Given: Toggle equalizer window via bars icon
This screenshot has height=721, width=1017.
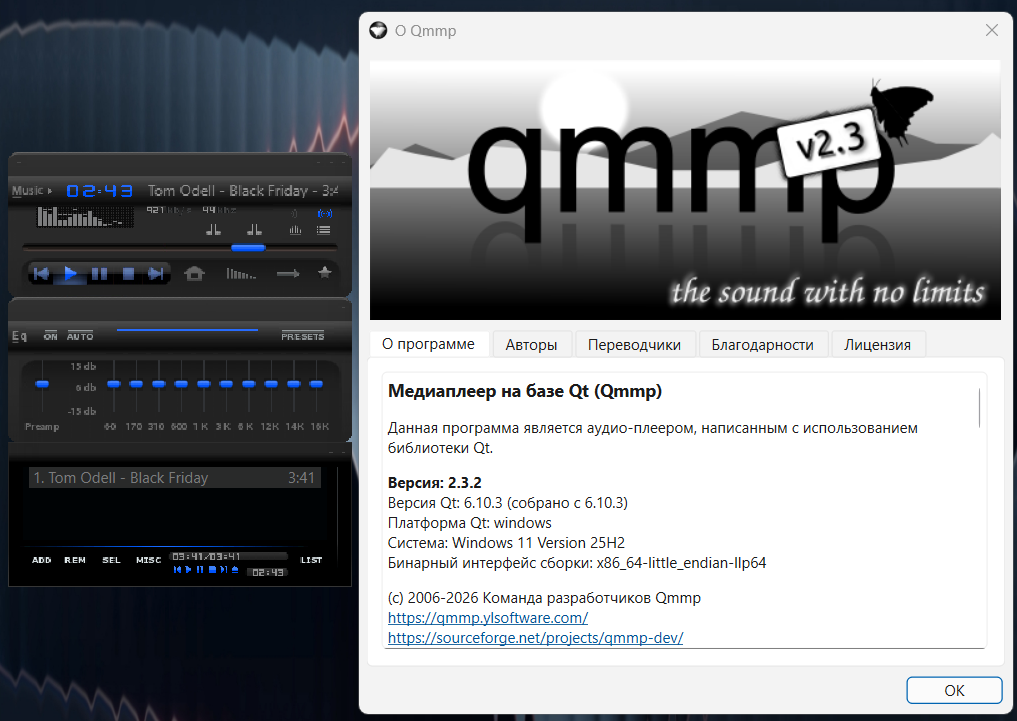Looking at the screenshot, I should [295, 230].
